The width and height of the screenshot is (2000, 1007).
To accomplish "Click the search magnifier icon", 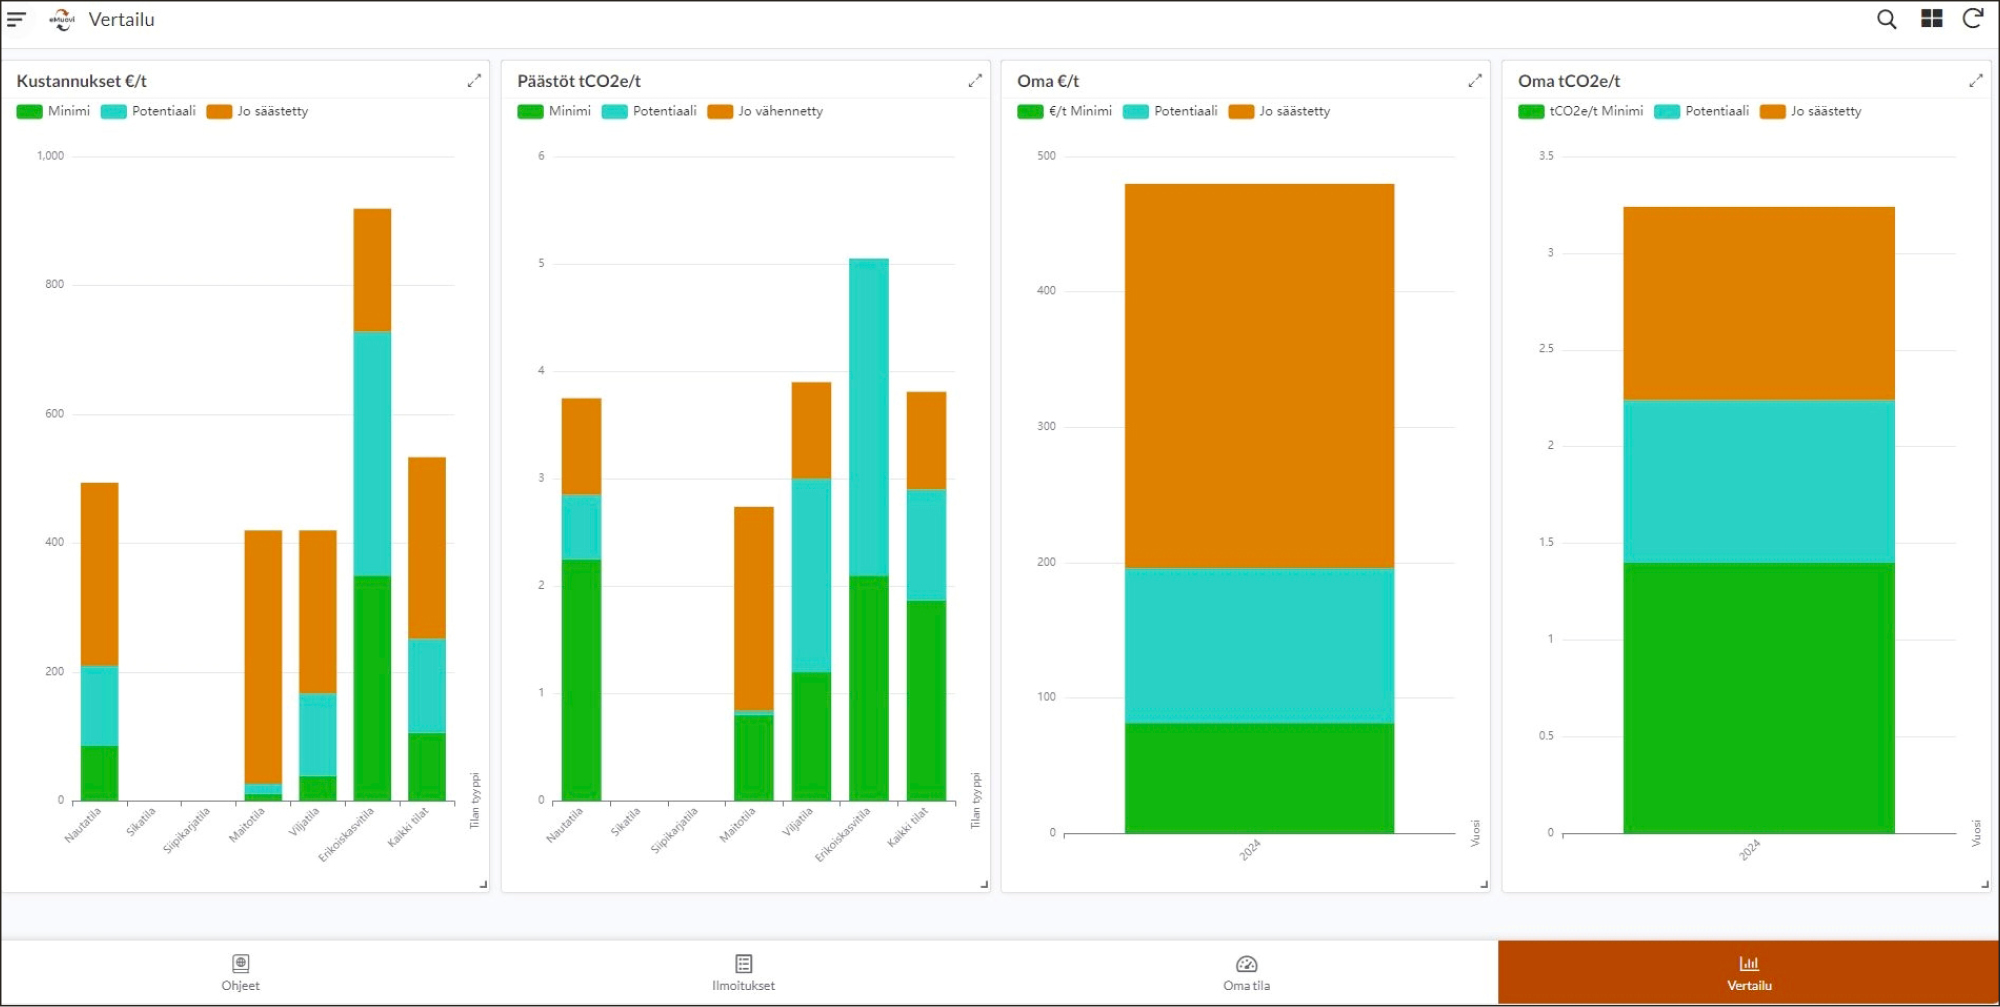I will 1886,19.
